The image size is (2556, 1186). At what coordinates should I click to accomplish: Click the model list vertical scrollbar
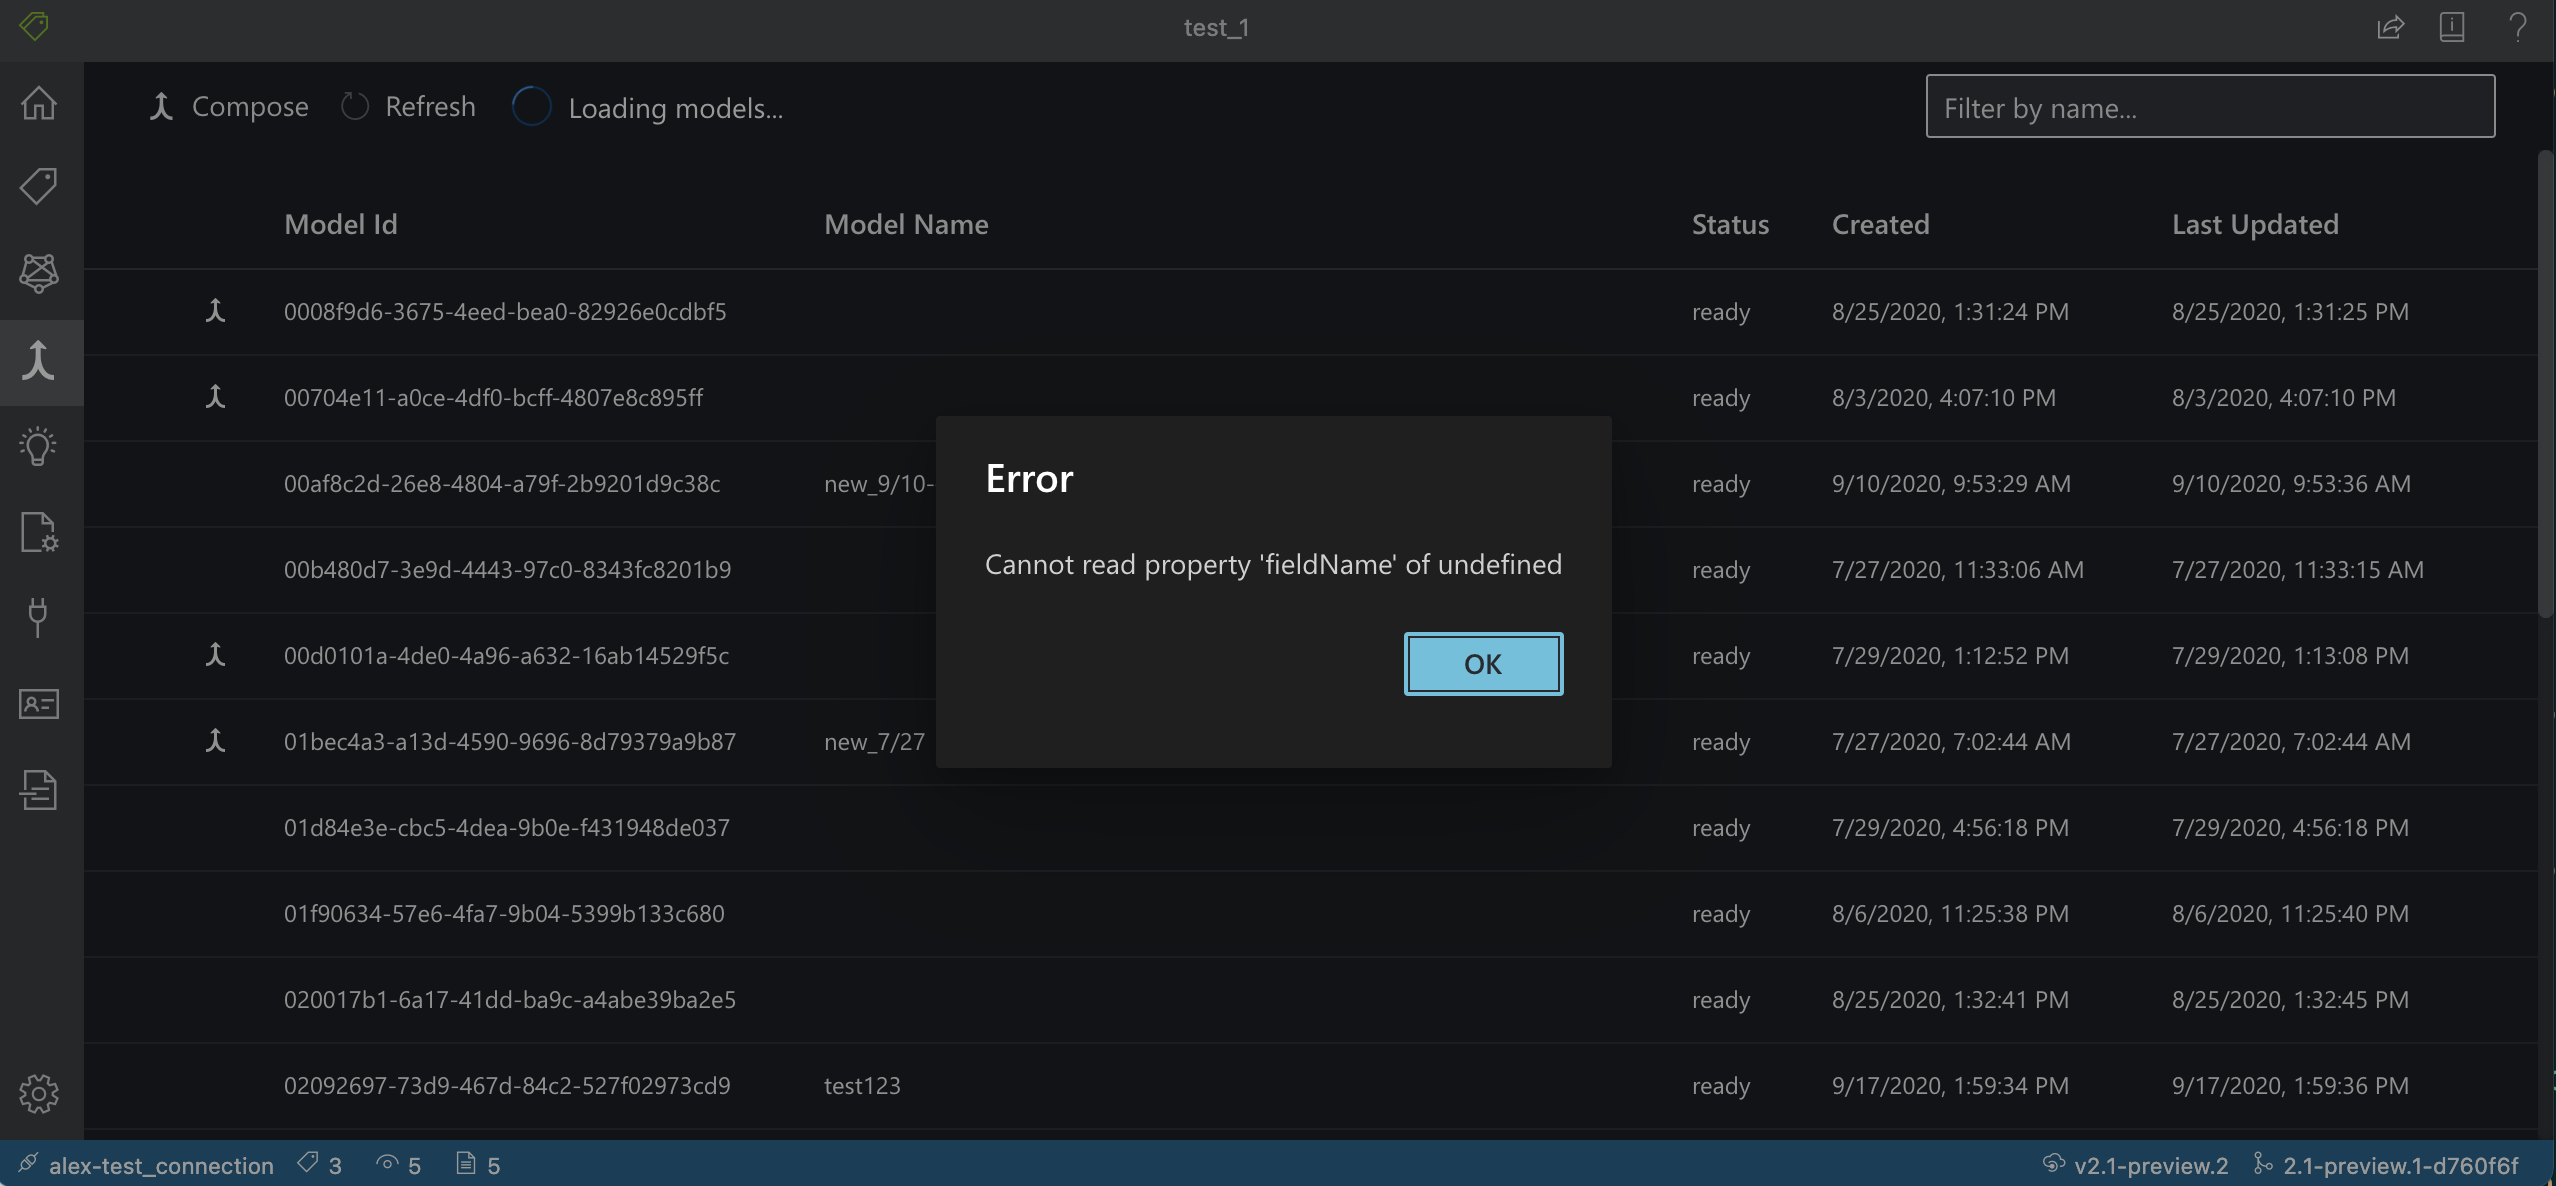coord(2546,385)
